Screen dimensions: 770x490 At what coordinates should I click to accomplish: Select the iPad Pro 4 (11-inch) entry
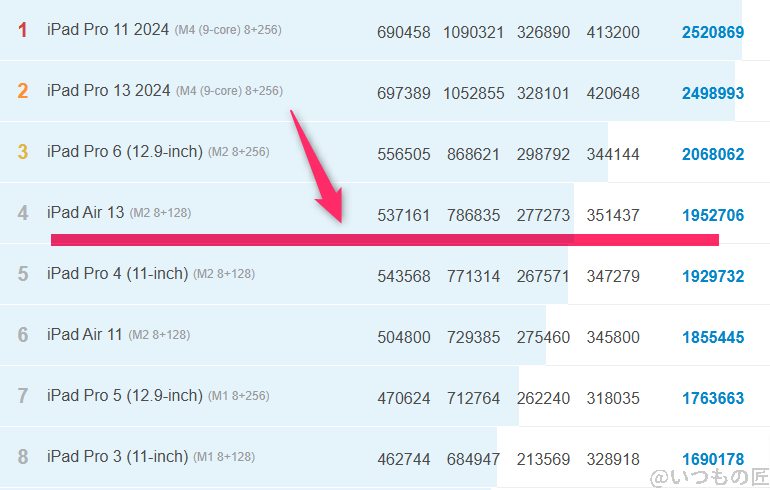point(117,273)
